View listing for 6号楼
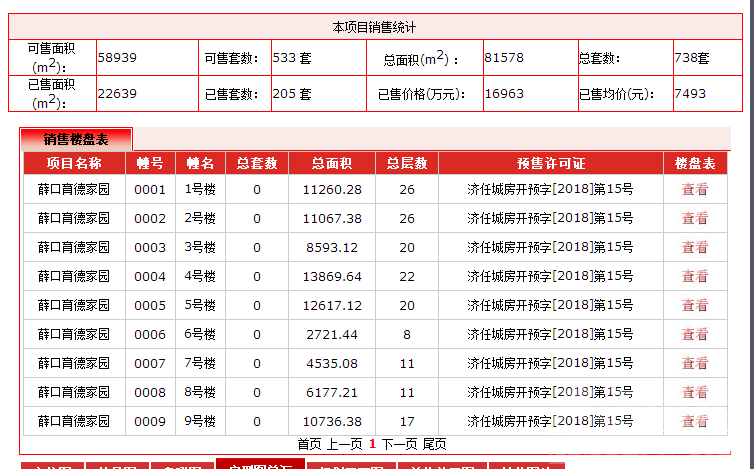This screenshot has width=754, height=469. coord(695,334)
